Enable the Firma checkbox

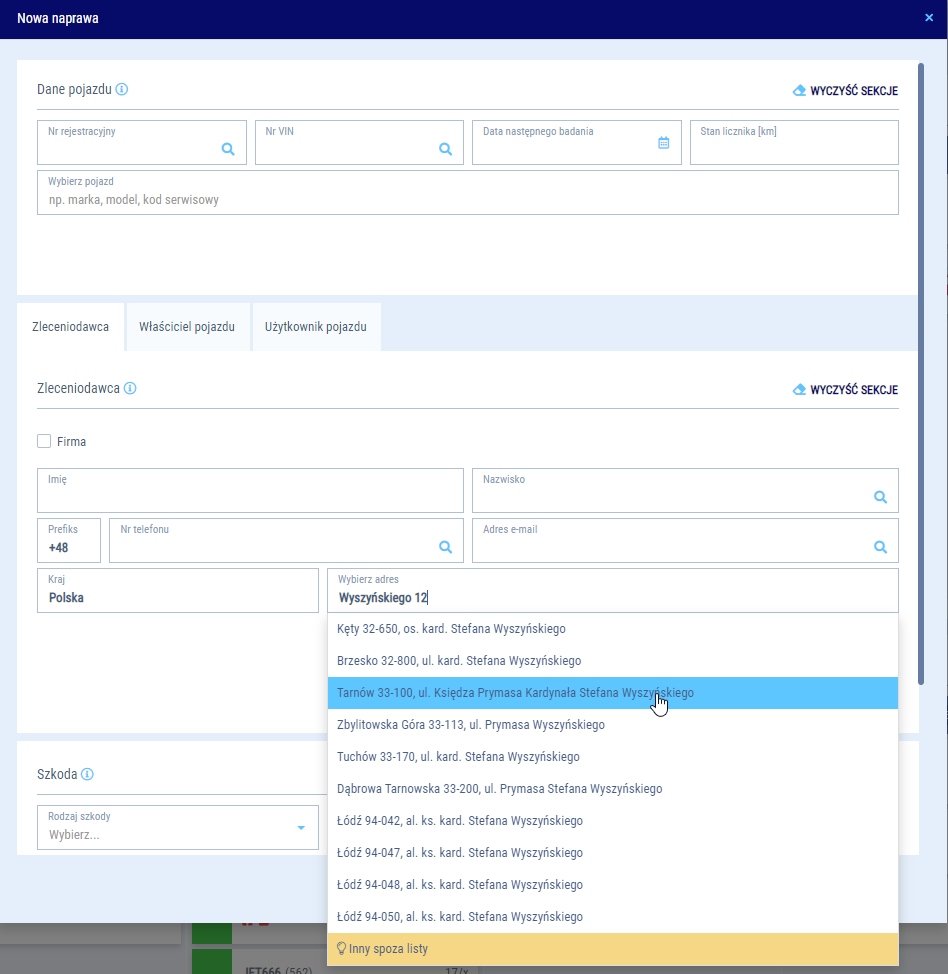(x=44, y=441)
